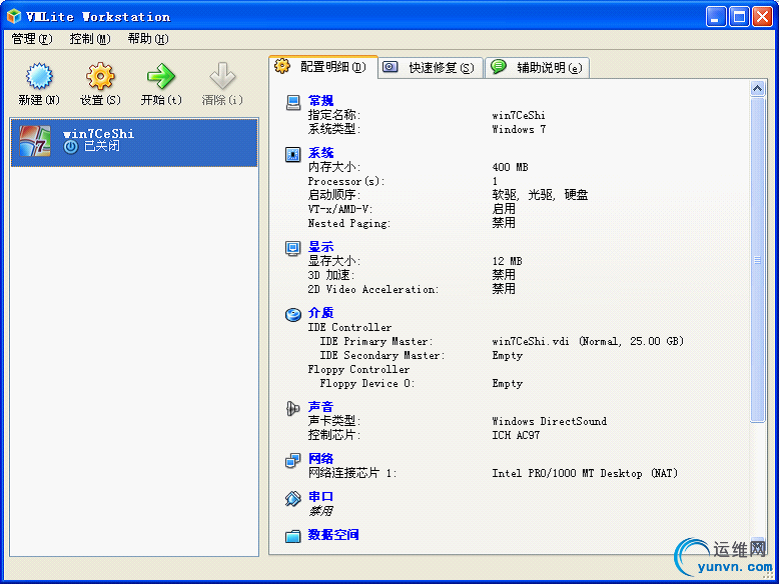
Task: Click the 网络 network section icon
Action: point(293,460)
